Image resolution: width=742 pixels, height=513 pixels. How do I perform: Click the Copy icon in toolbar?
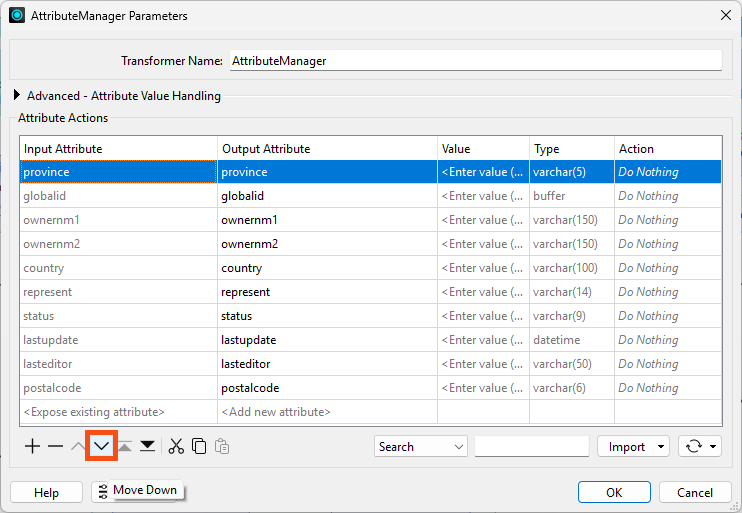[x=199, y=446]
